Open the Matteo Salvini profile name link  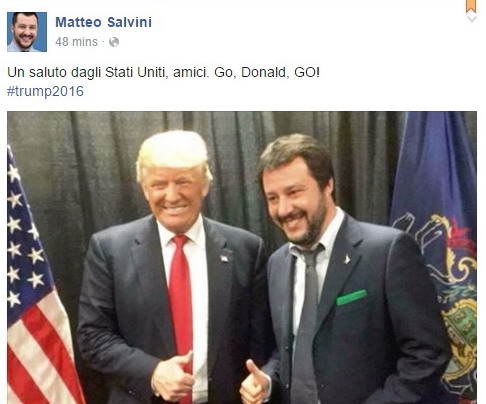pyautogui.click(x=103, y=22)
